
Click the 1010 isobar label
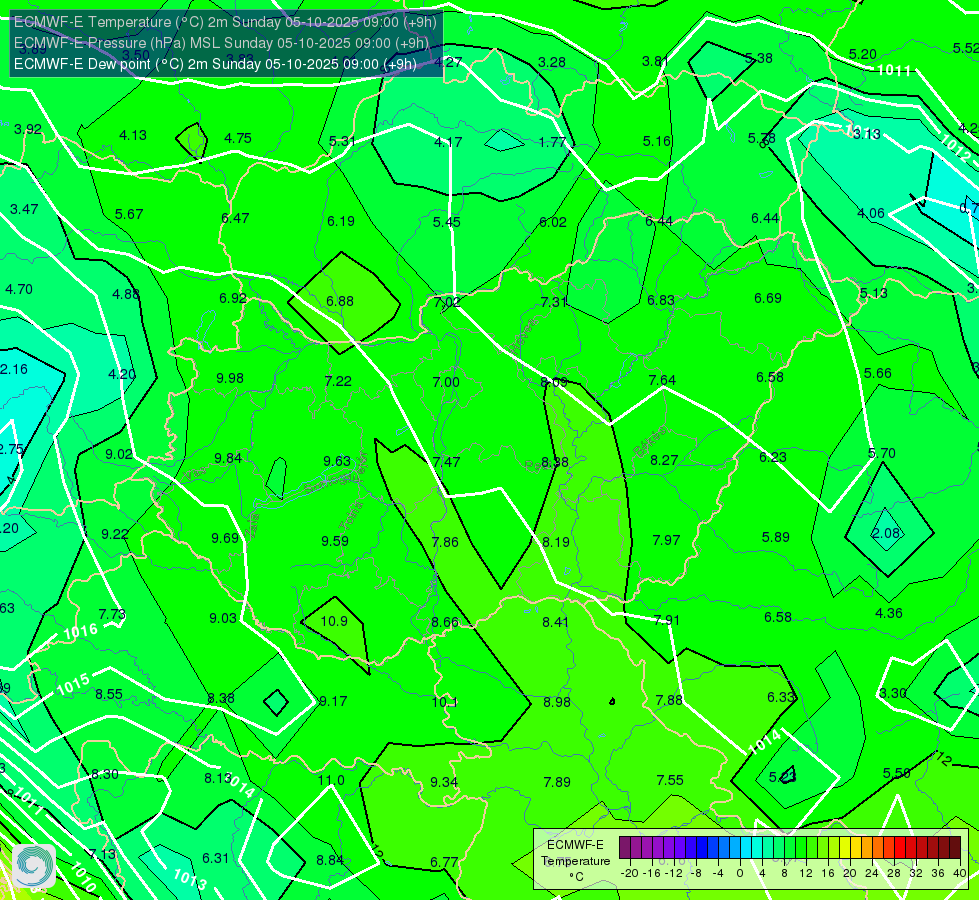[82, 878]
